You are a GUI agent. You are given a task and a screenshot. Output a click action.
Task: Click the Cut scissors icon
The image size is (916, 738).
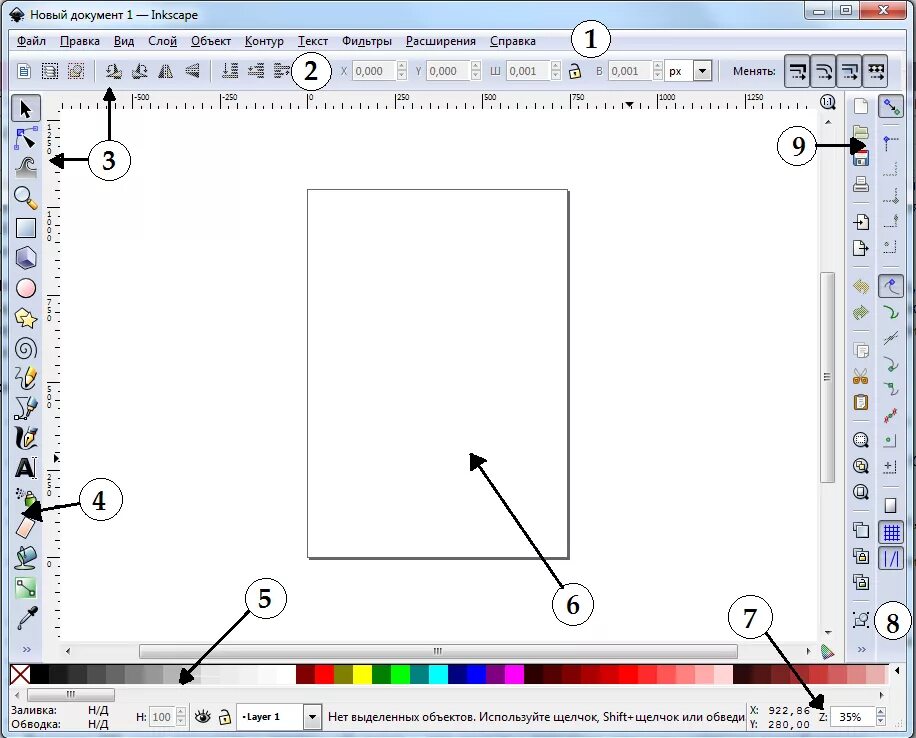pyautogui.click(x=861, y=376)
